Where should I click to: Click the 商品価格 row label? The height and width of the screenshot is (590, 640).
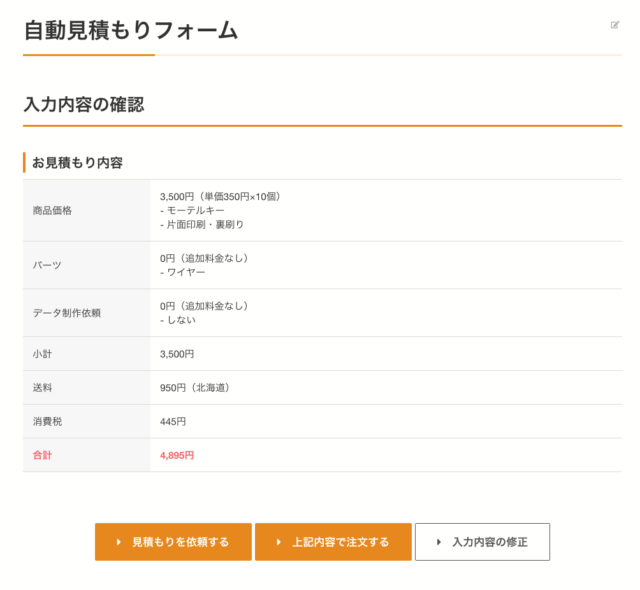[52, 211]
